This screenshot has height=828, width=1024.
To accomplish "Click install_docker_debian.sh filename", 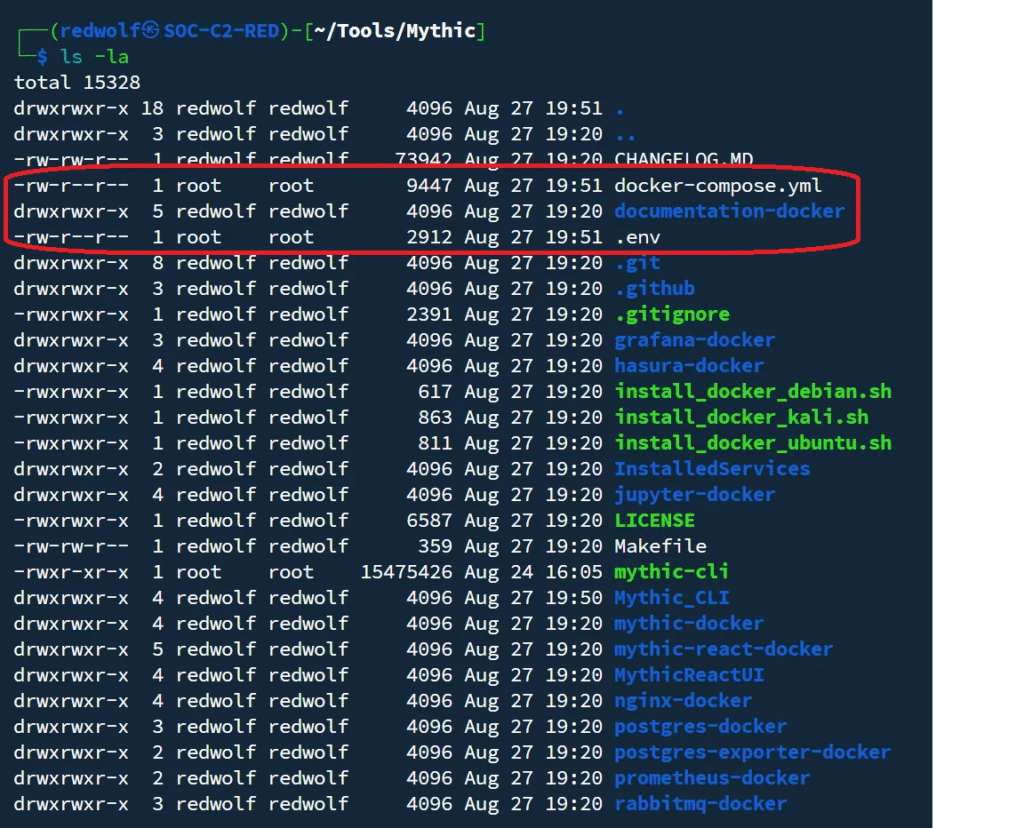I will 753,391.
